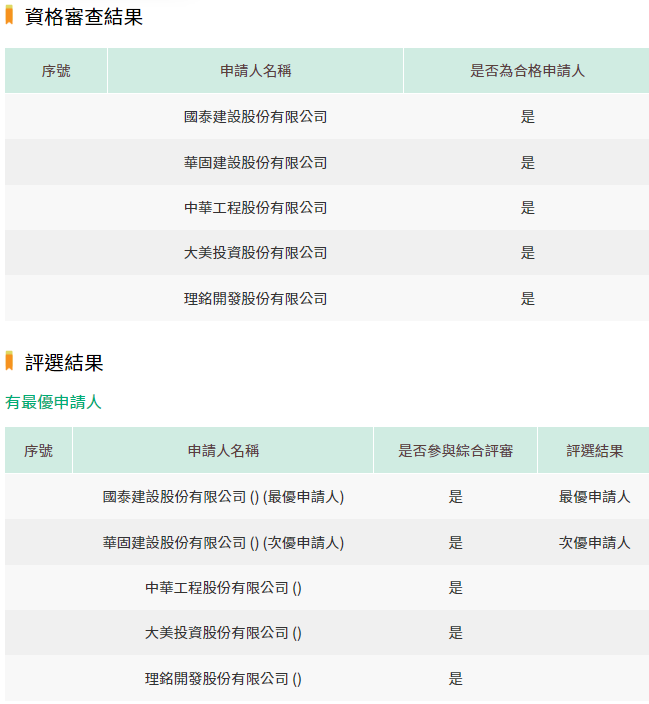Select 理銘開發股份有限公司 in the qualification table

(x=256, y=299)
